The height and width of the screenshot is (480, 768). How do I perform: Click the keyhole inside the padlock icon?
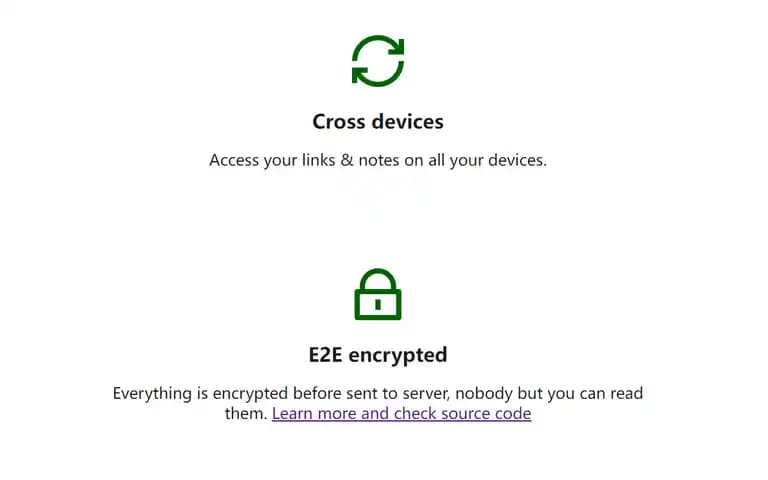click(x=378, y=305)
